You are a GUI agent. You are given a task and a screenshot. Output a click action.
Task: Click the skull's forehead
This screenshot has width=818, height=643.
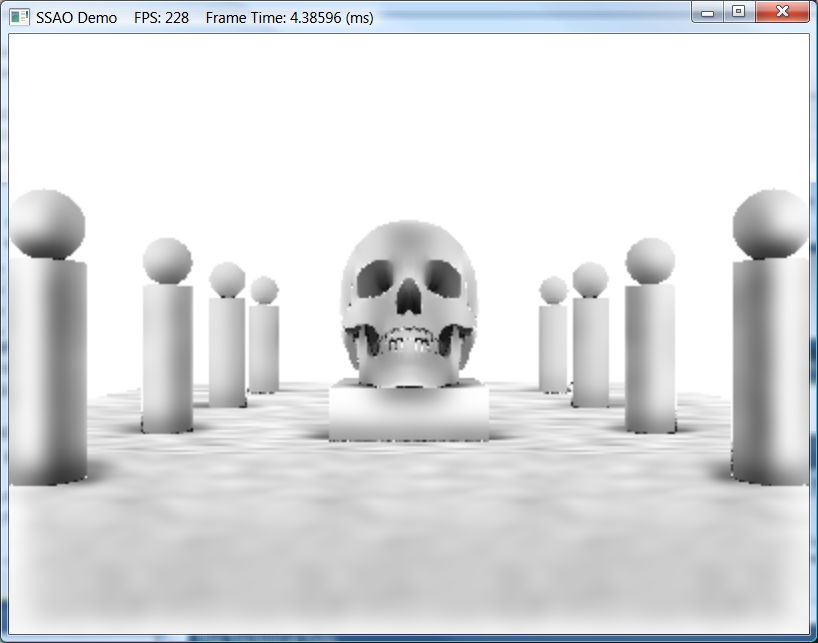(408, 241)
